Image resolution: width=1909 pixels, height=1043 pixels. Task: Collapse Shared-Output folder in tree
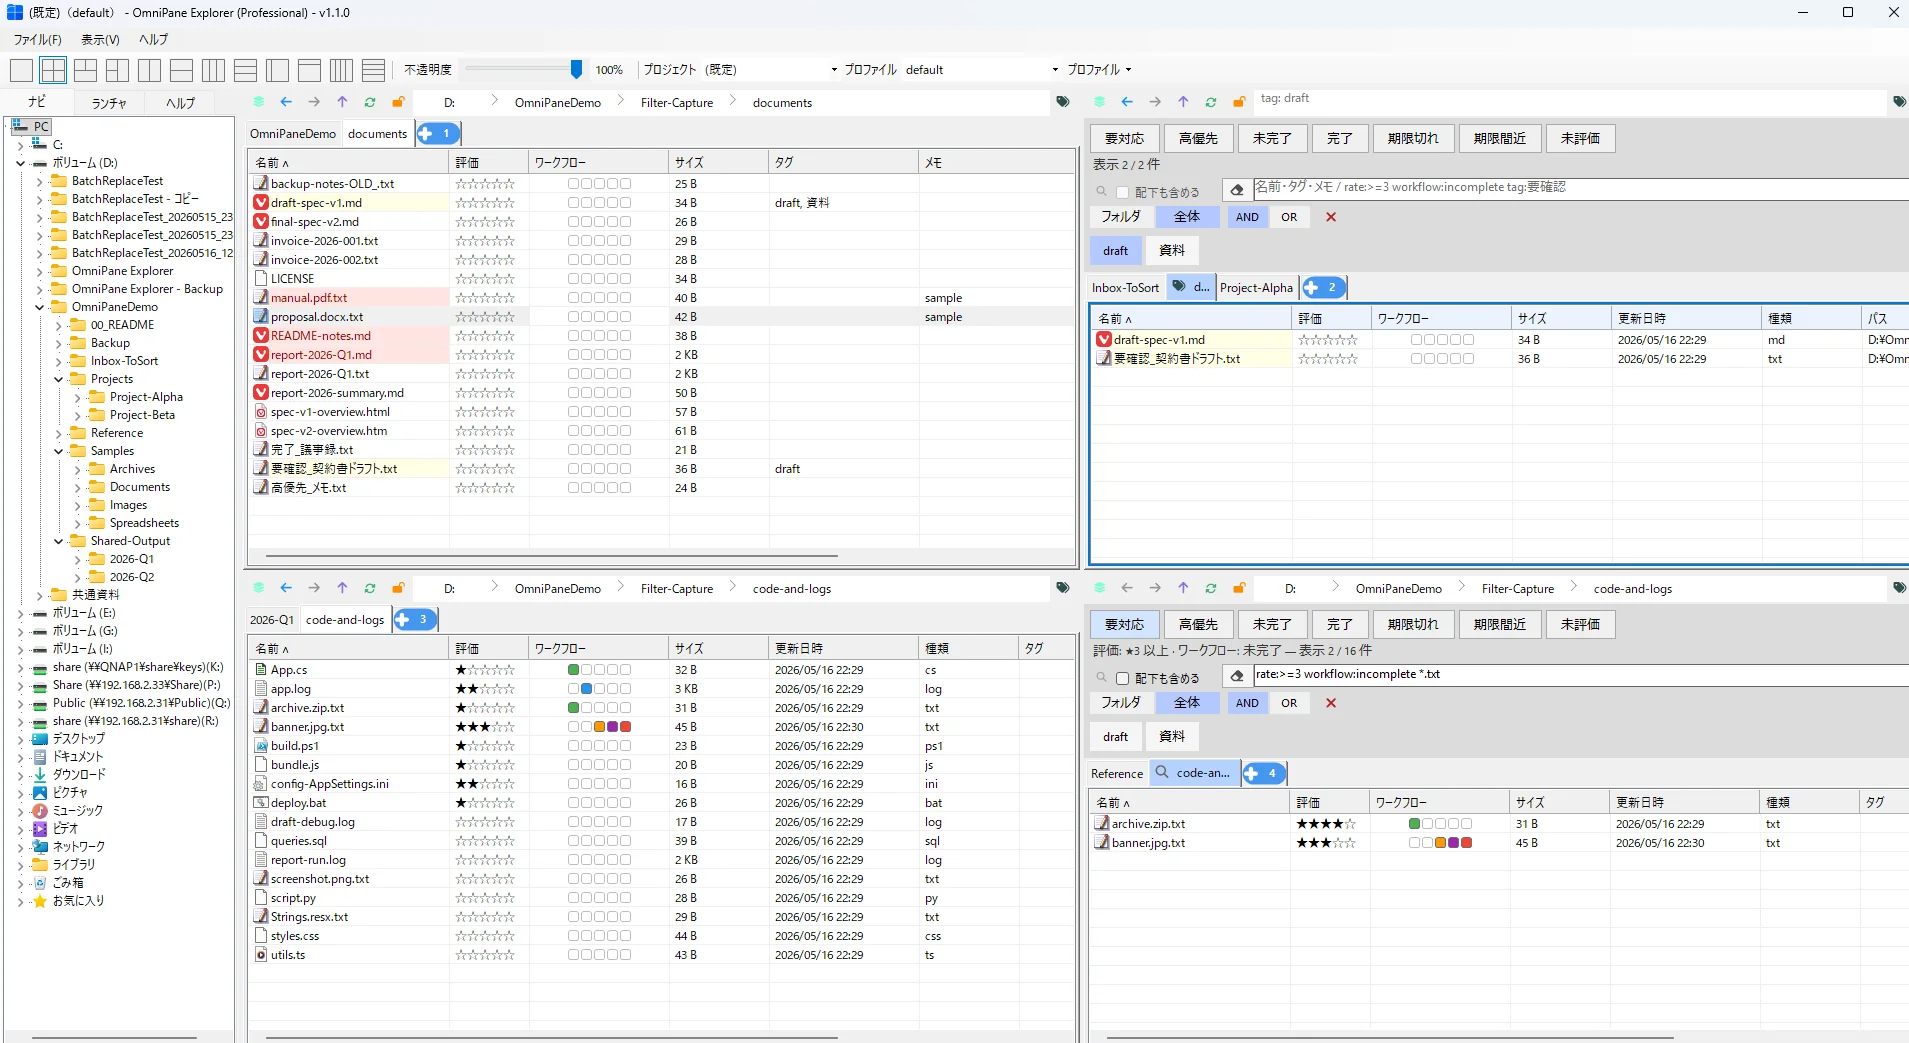click(58, 541)
